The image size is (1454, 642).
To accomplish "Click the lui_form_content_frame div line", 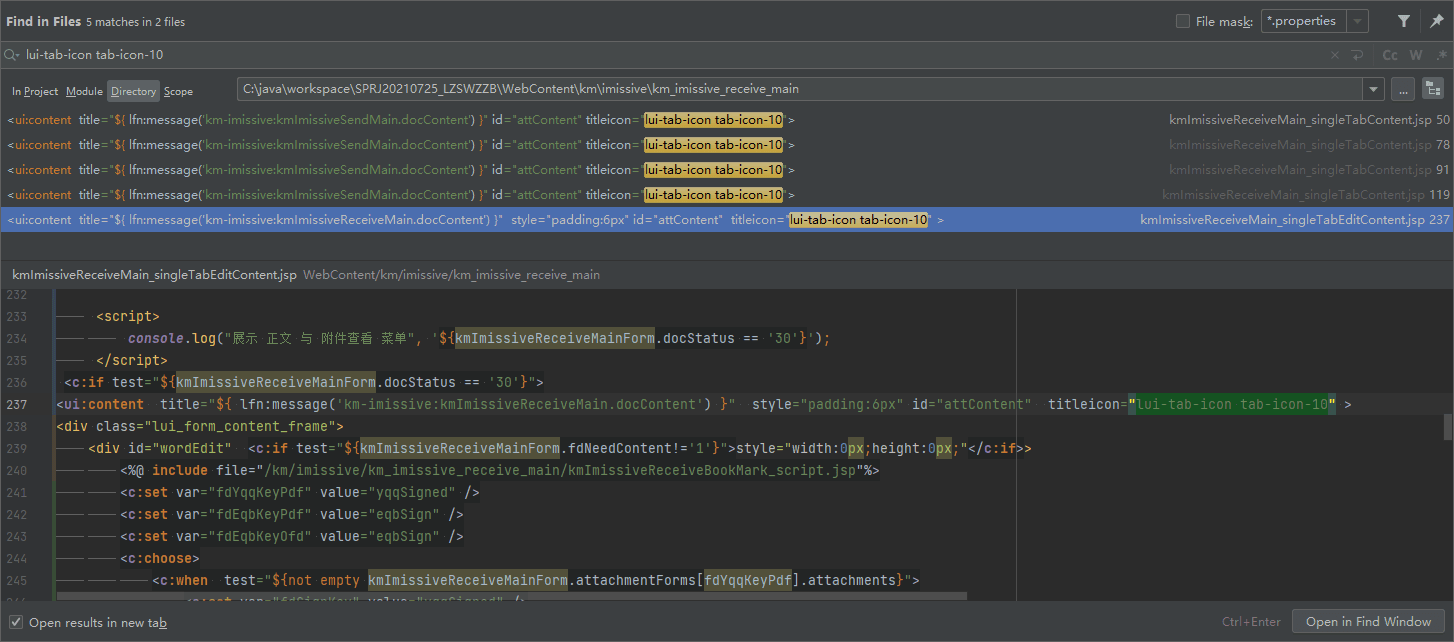I will click(x=200, y=426).
